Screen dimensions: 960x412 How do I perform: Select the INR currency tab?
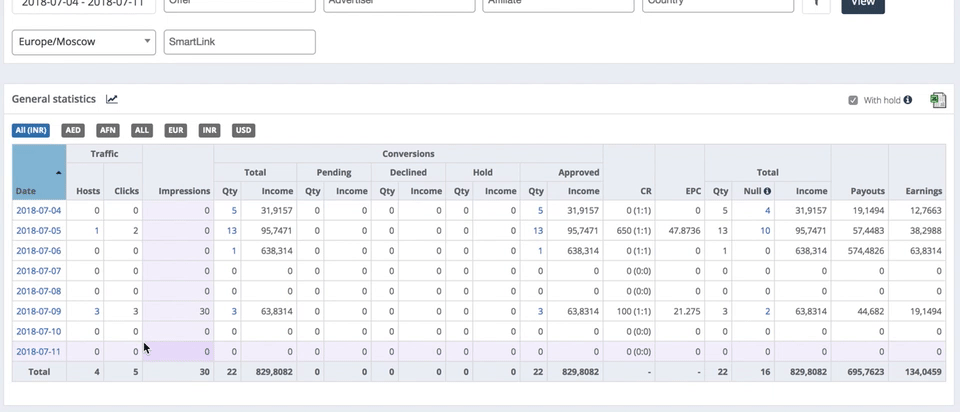pos(209,130)
